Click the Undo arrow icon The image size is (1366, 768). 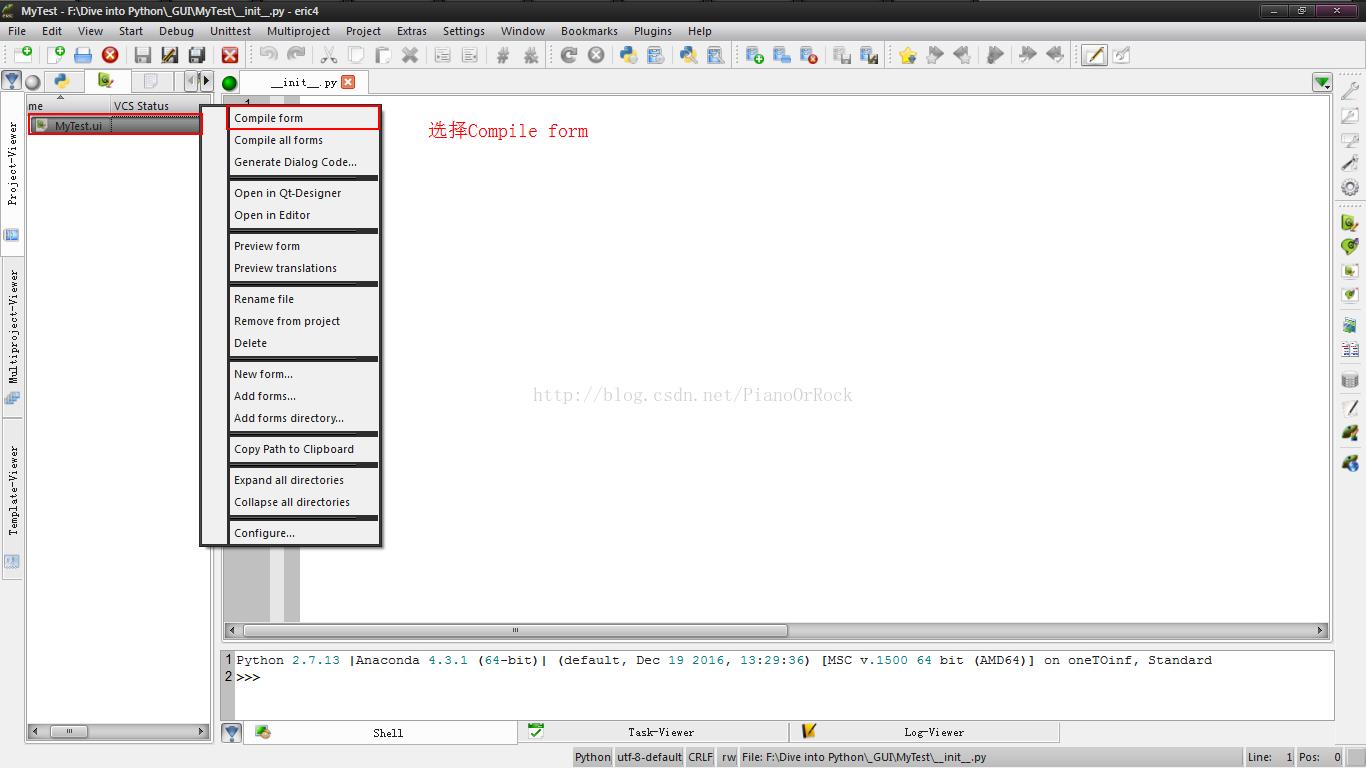point(268,55)
